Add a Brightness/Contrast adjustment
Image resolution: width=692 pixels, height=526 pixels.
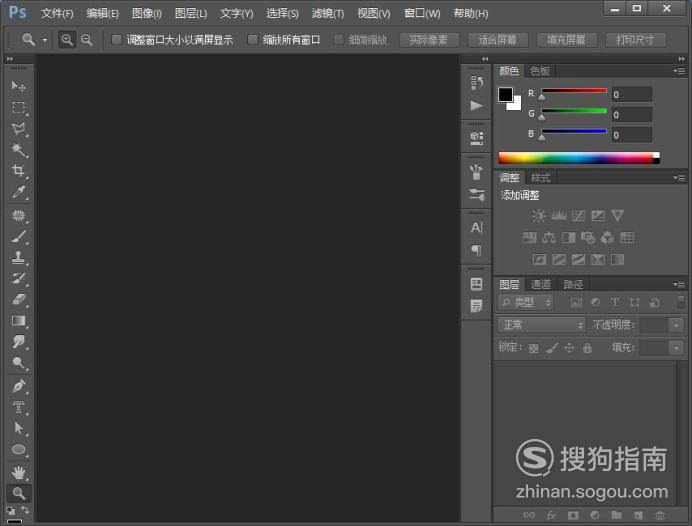[538, 215]
